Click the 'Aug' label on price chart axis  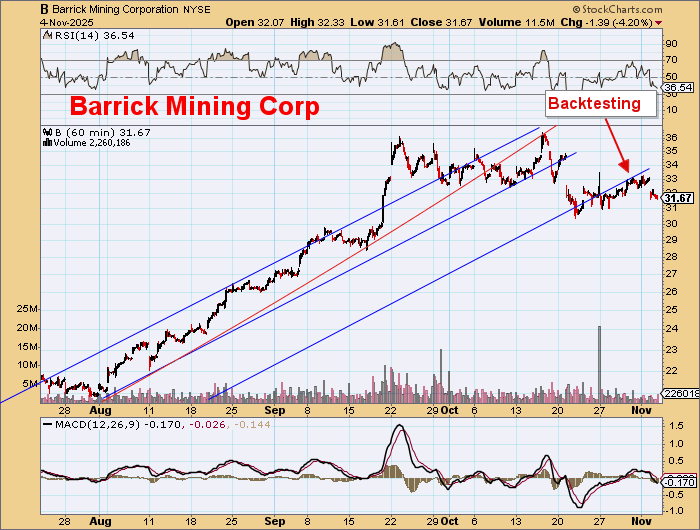pyautogui.click(x=100, y=410)
